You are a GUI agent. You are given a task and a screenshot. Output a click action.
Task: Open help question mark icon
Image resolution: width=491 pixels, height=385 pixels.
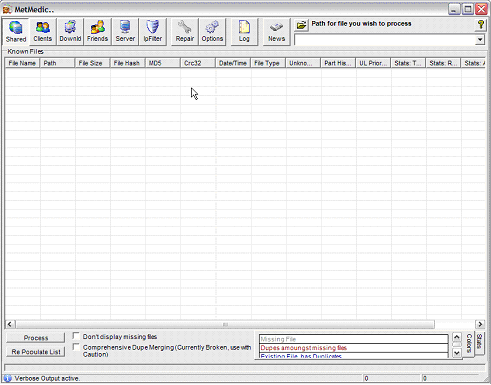coord(480,25)
